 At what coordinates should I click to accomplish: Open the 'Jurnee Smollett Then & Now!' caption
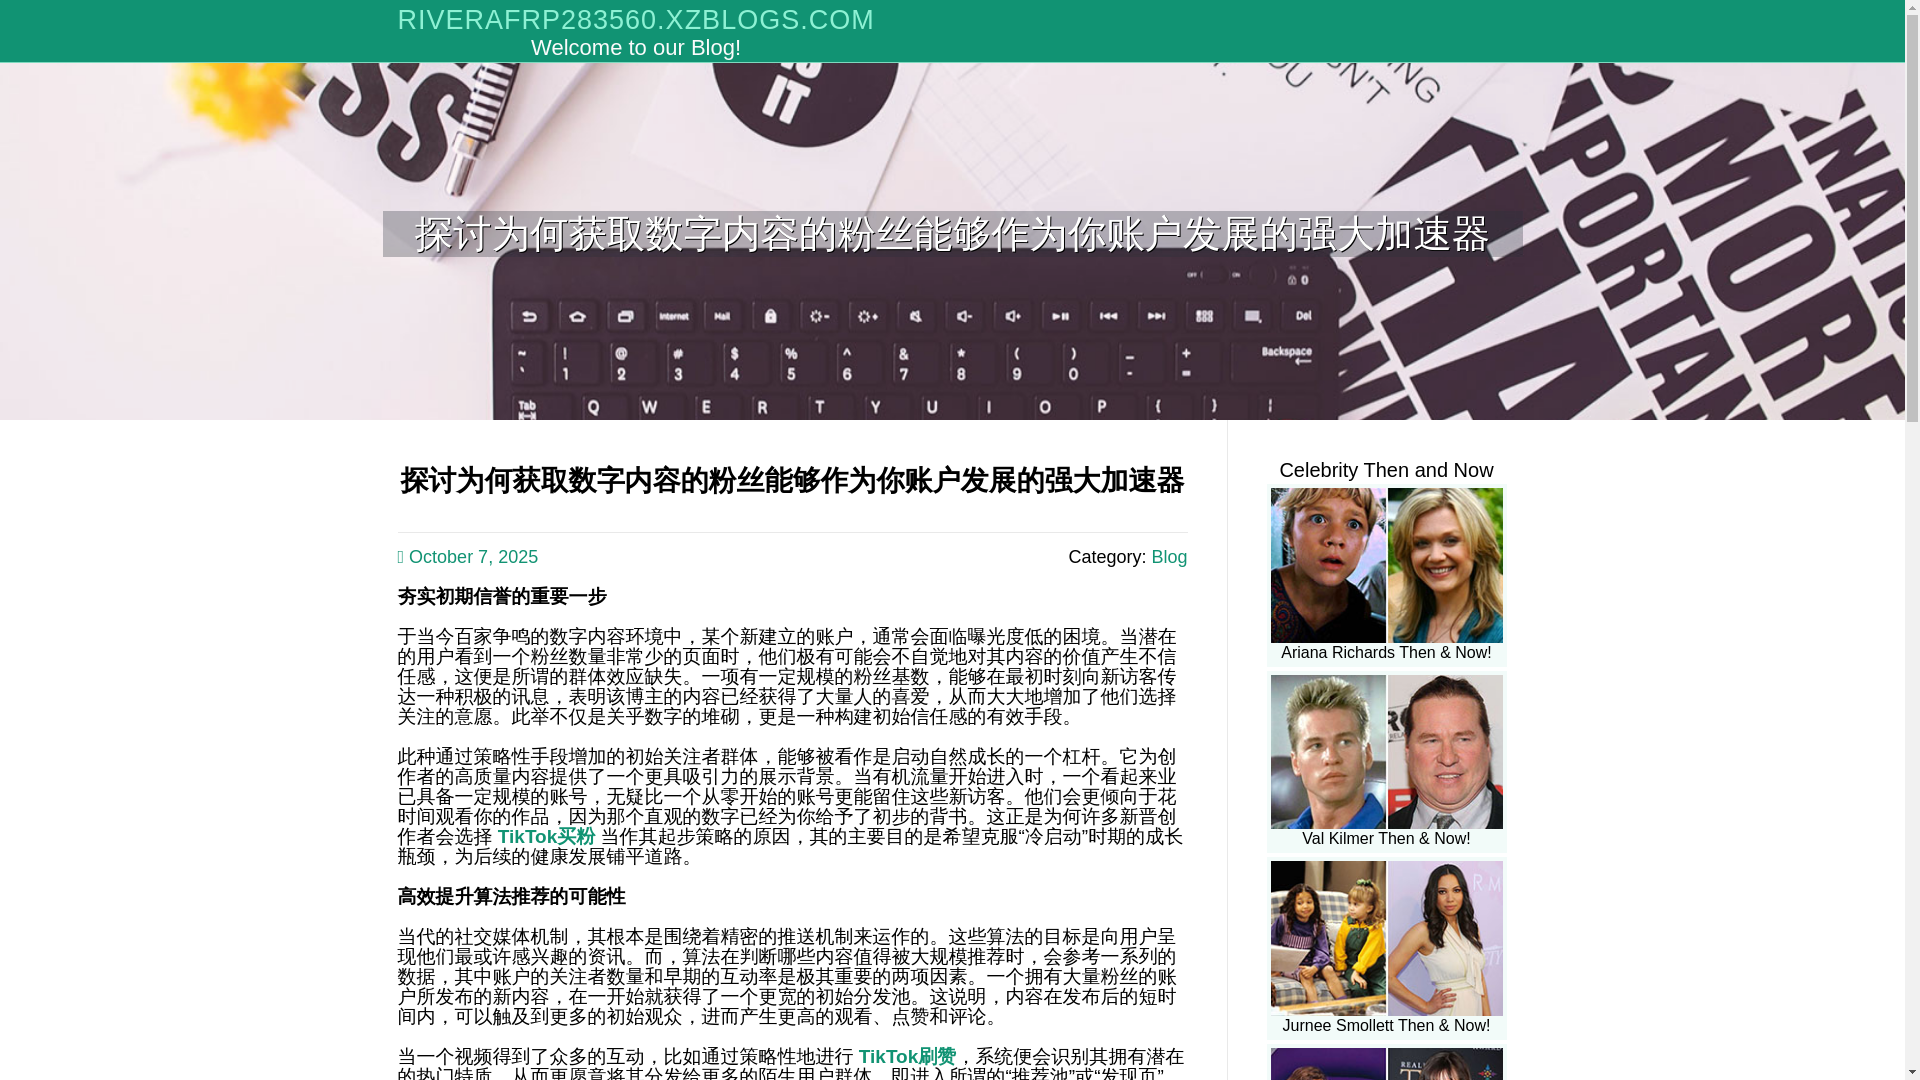pyautogui.click(x=1386, y=1026)
